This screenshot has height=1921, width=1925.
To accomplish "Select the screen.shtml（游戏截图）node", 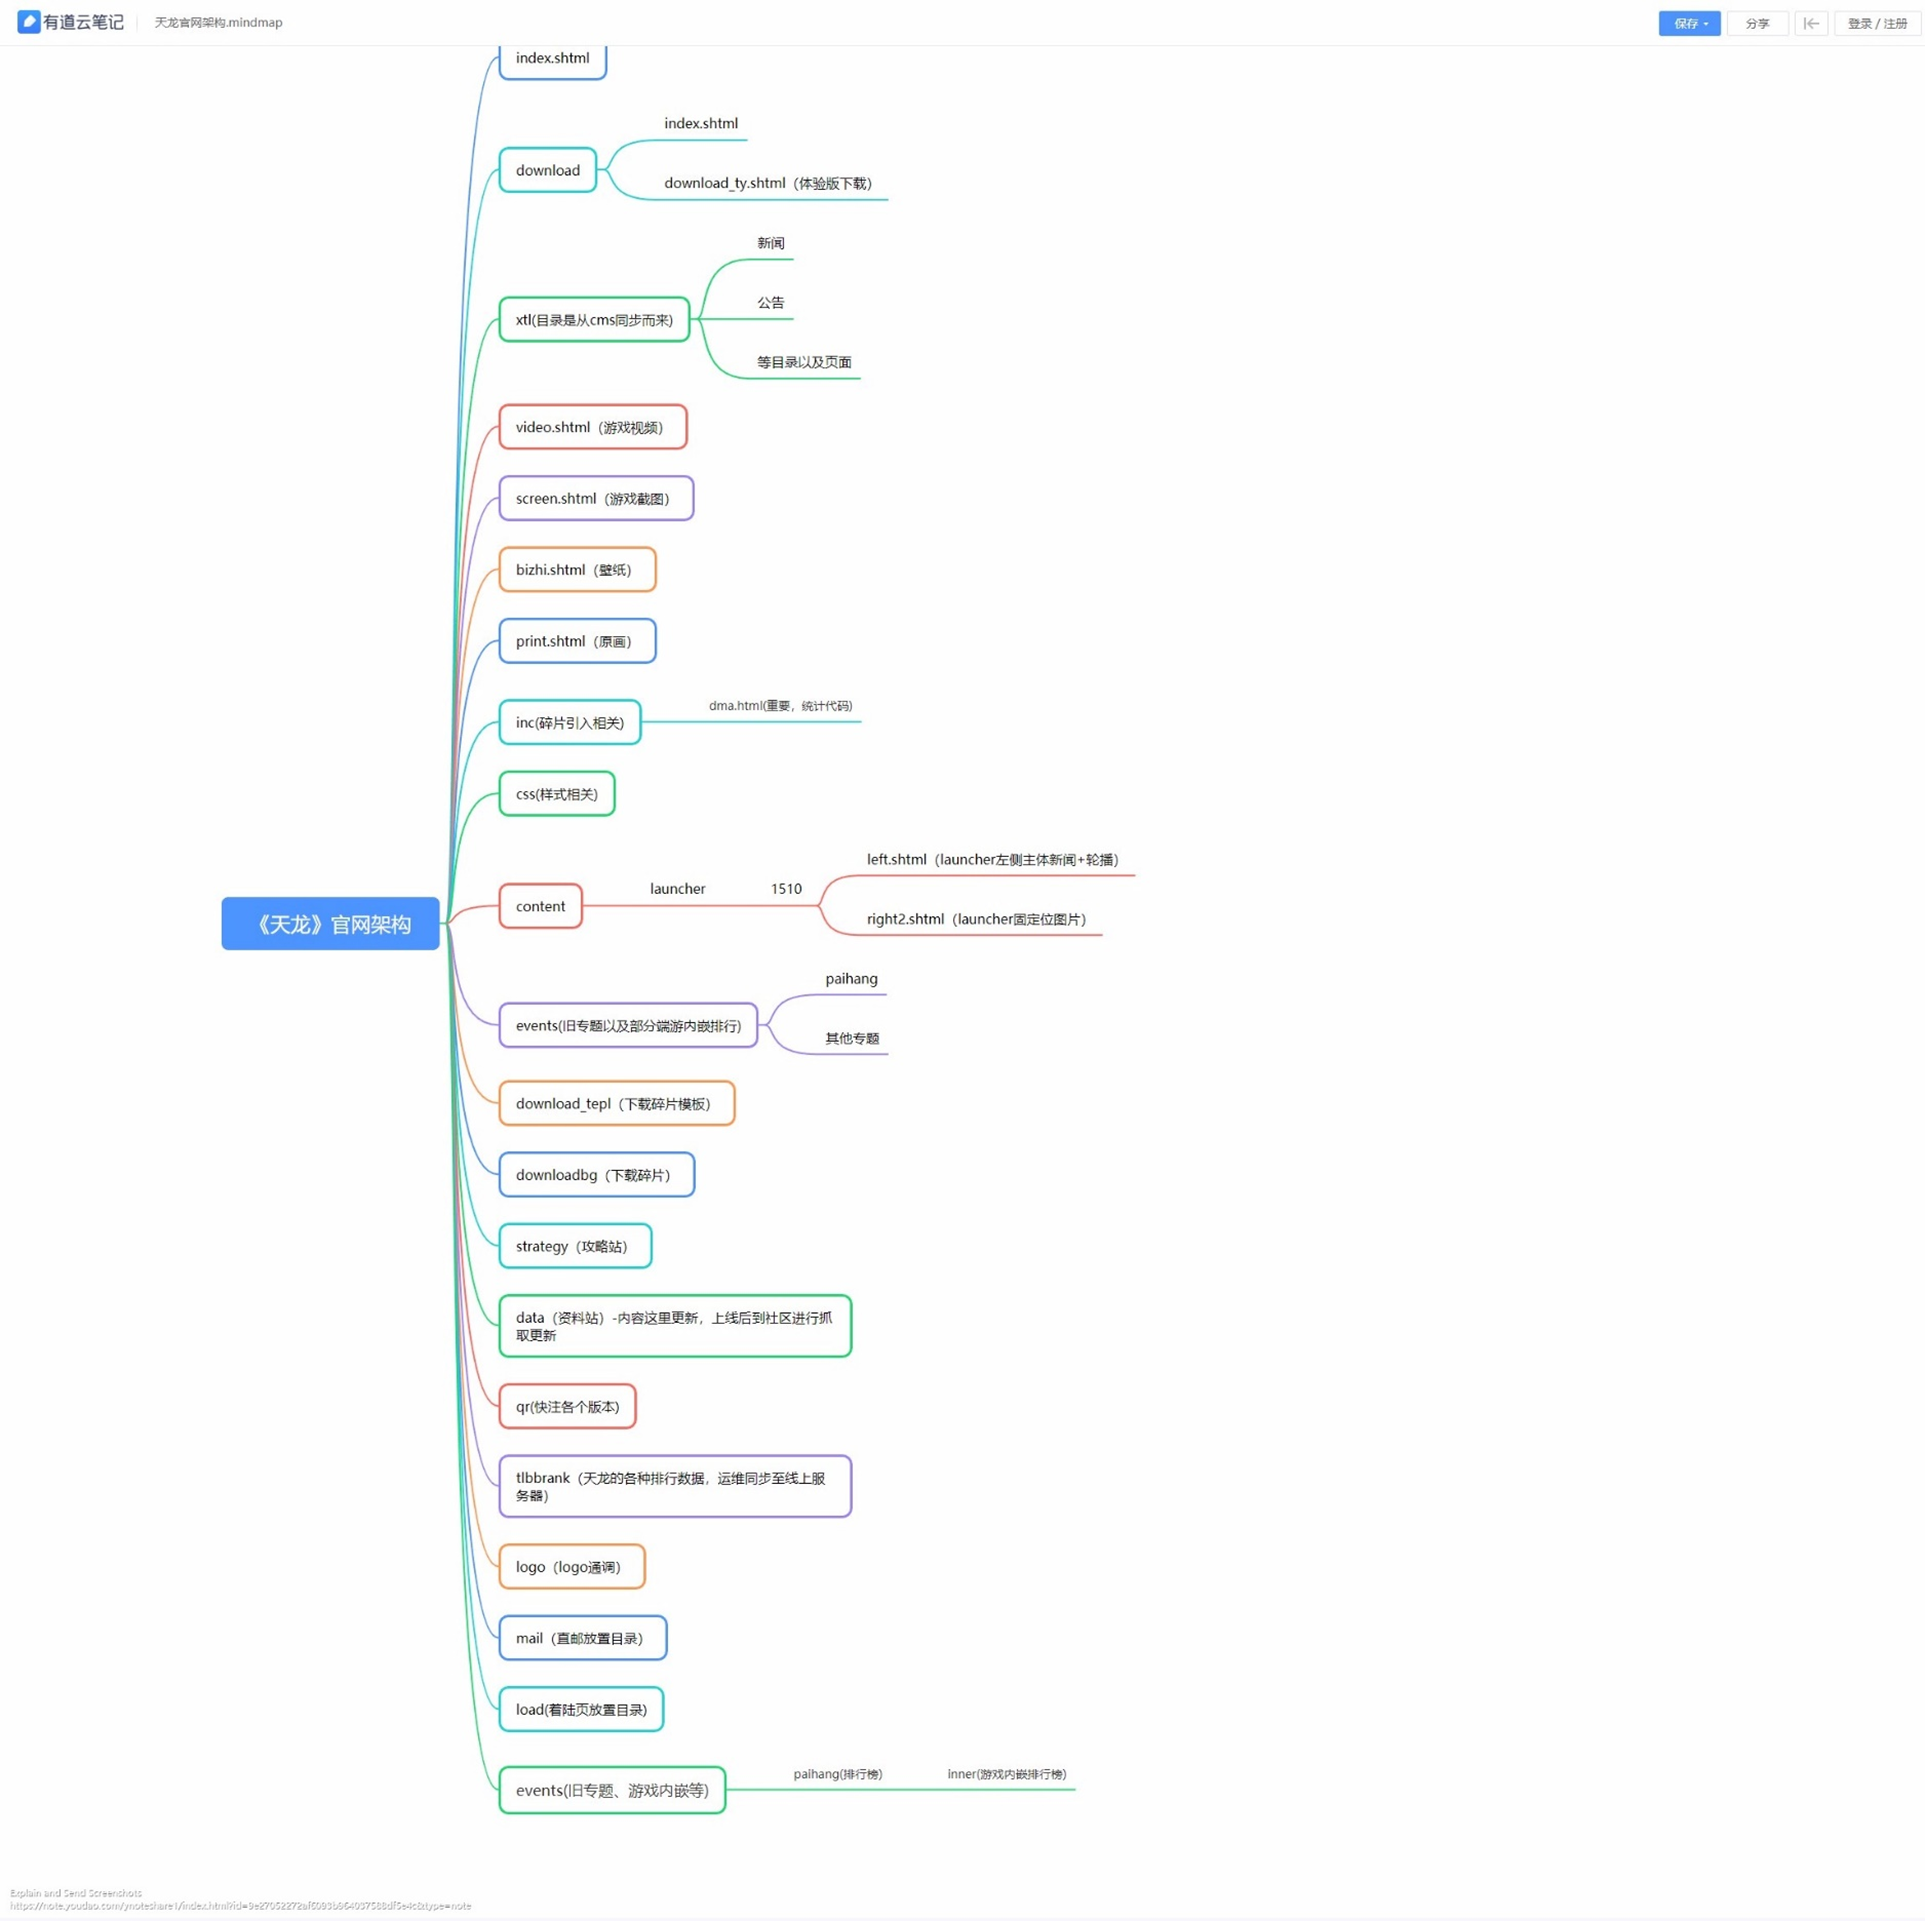I will [595, 498].
